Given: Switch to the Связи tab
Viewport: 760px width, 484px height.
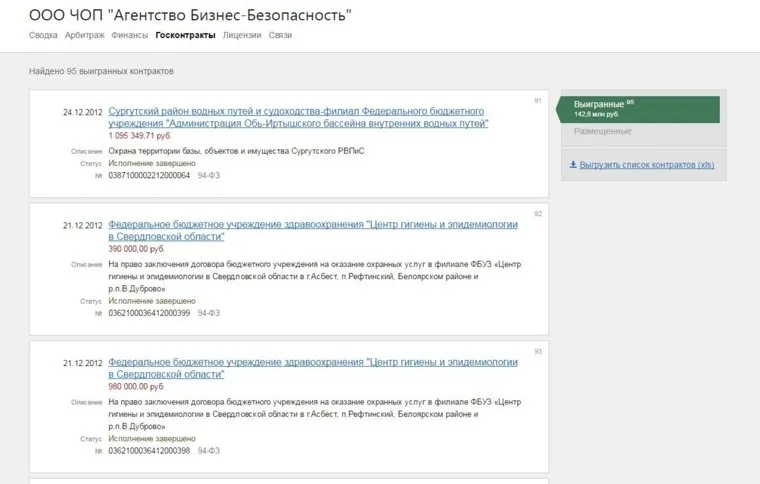Looking at the screenshot, I should [x=280, y=35].
